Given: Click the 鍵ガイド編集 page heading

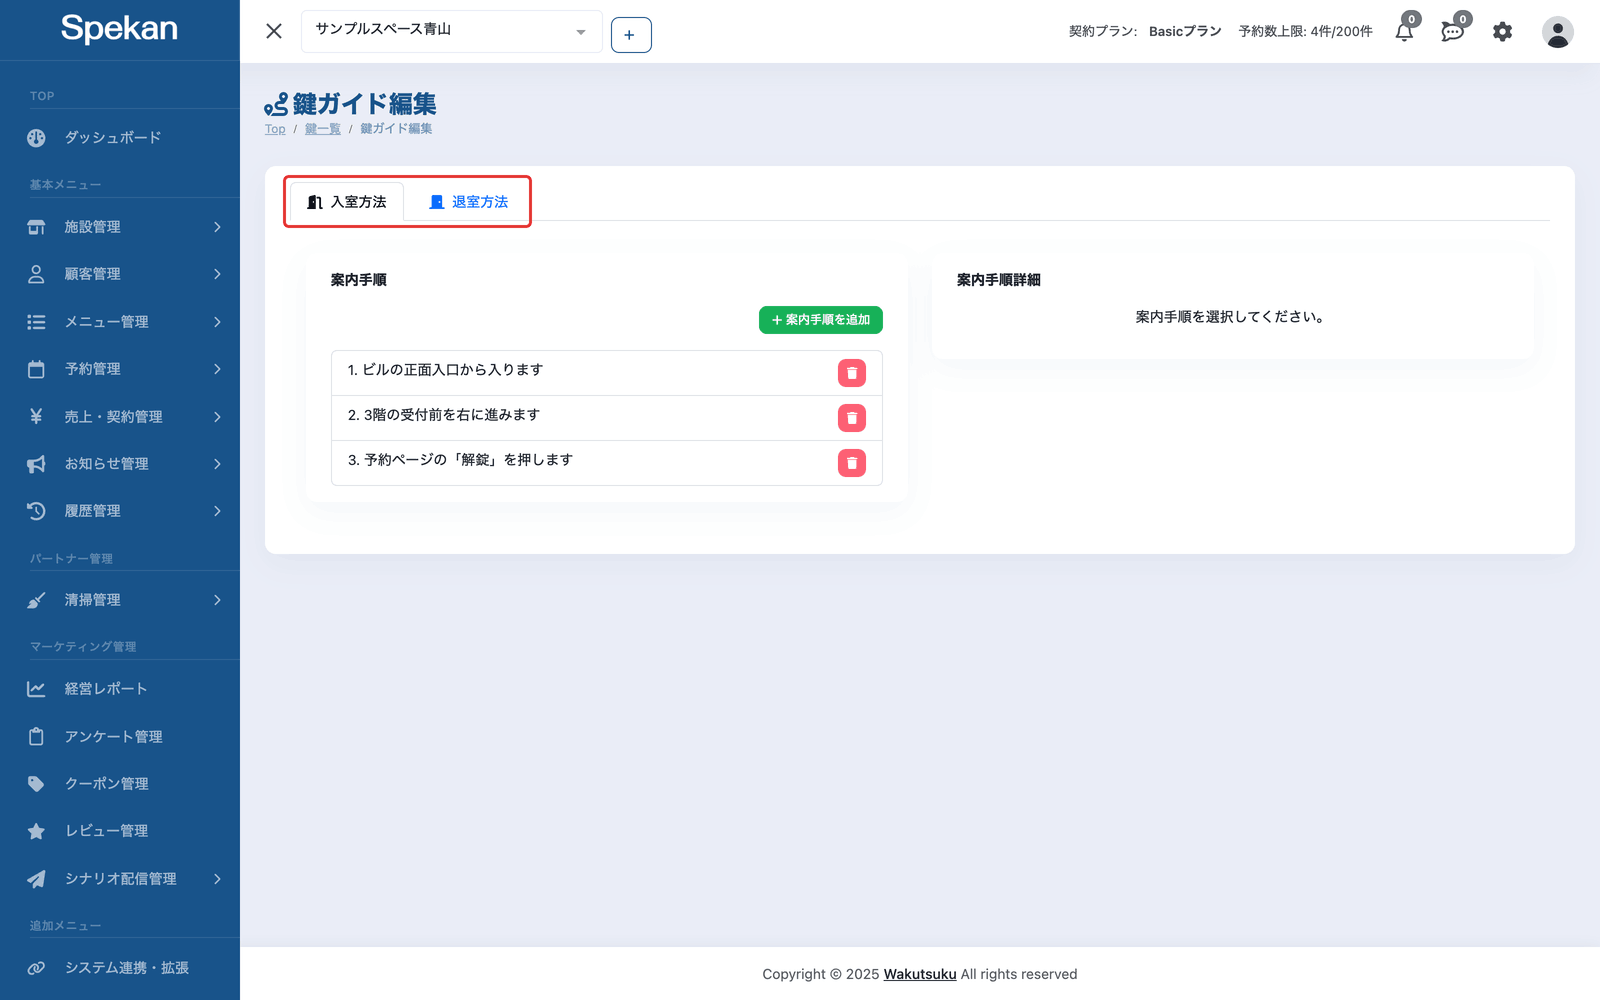Looking at the screenshot, I should (x=364, y=104).
